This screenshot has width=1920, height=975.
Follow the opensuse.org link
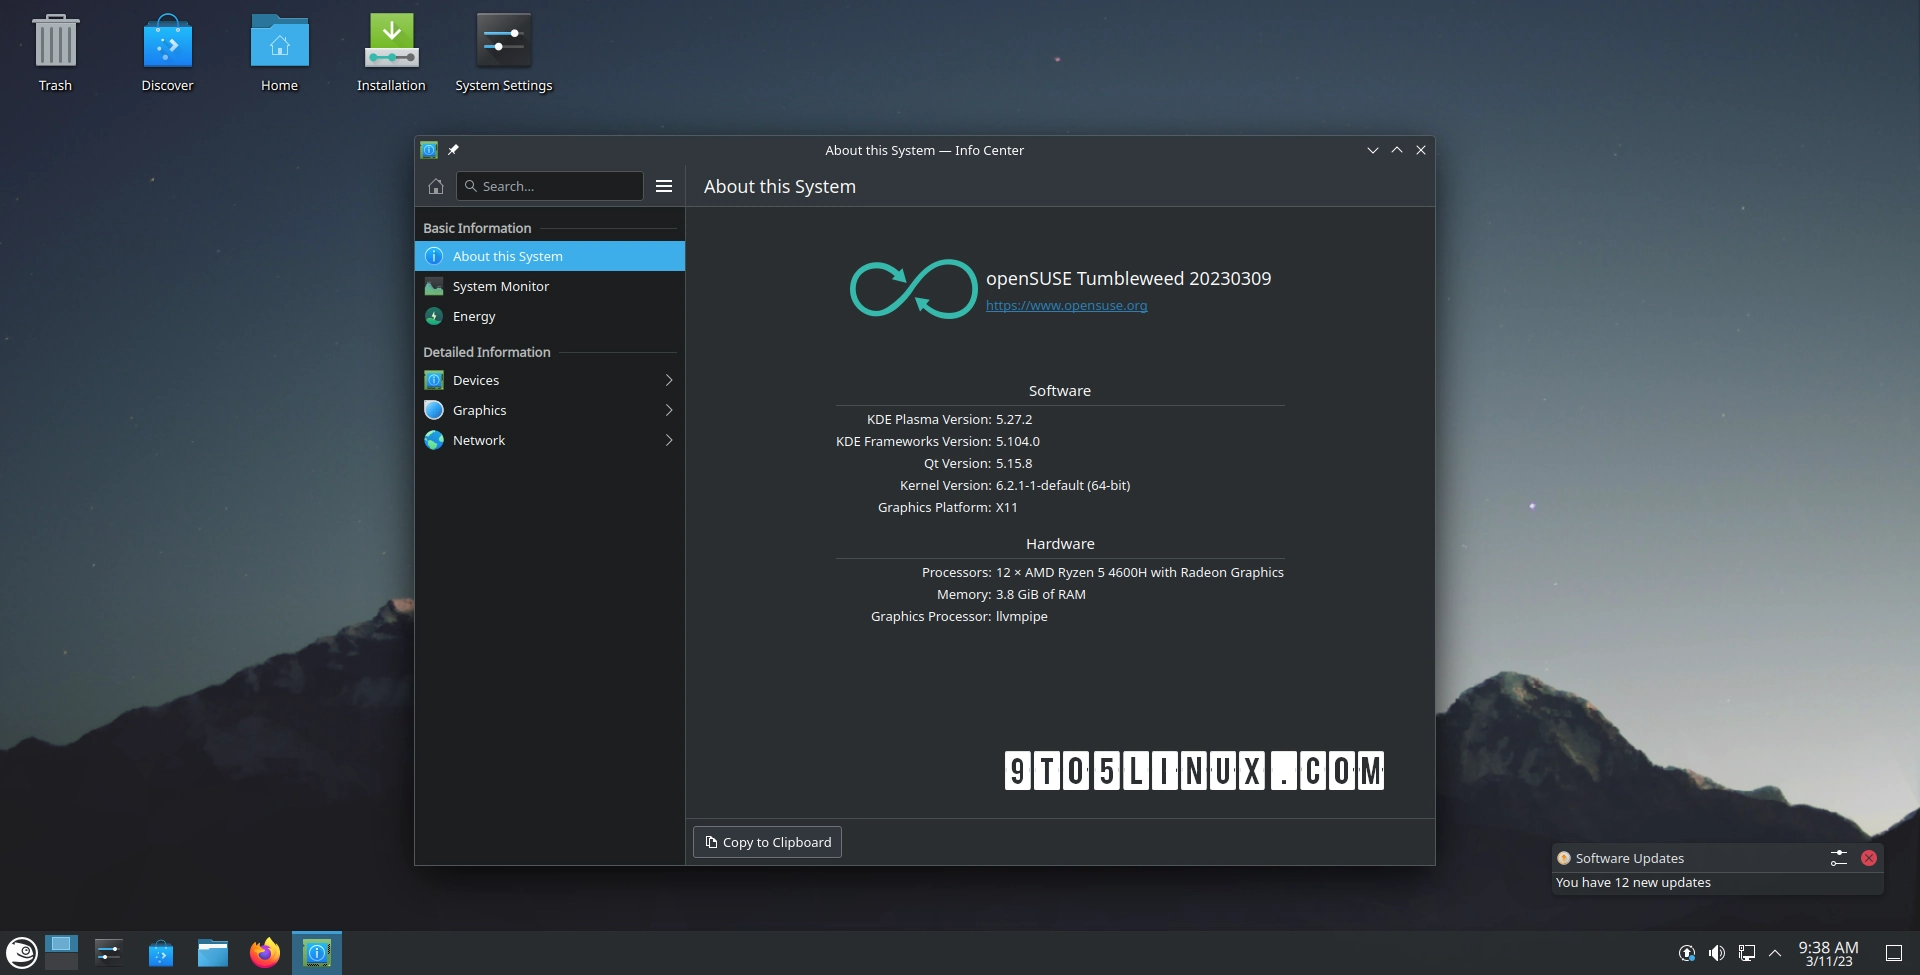pos(1066,305)
